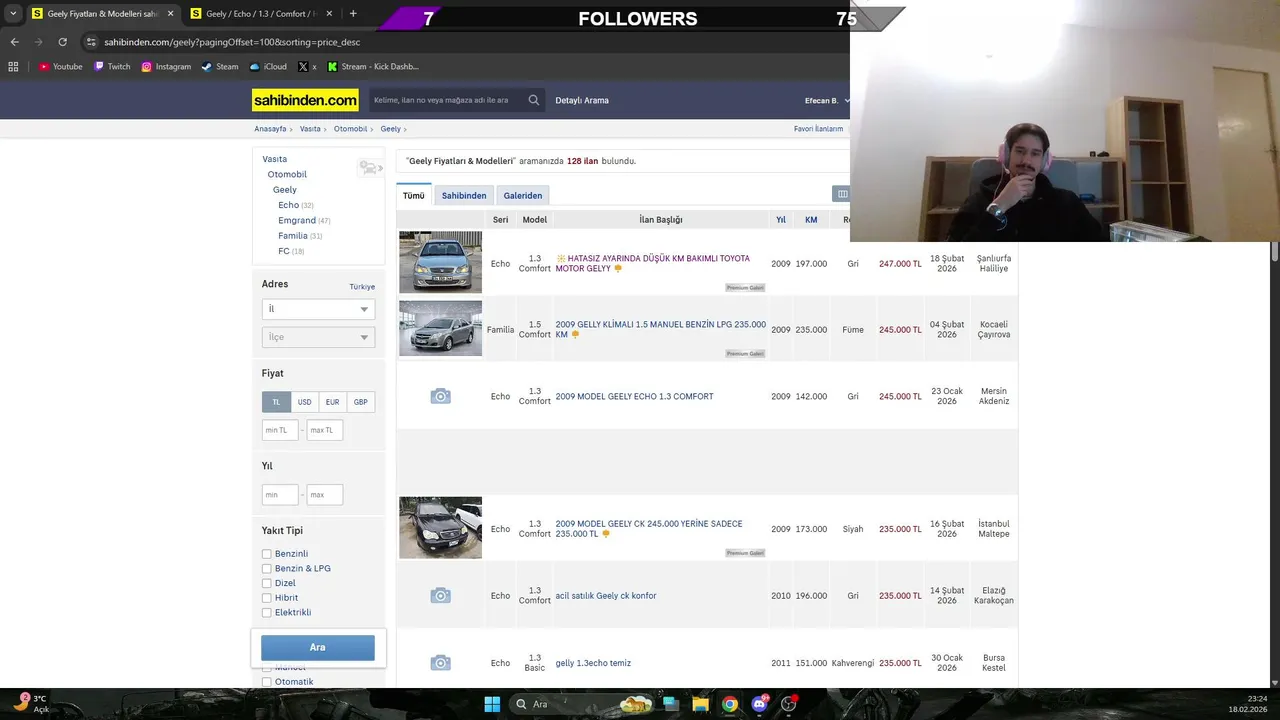This screenshot has height=720, width=1280.
Task: Open Favori İlanlarım
Action: point(818,129)
